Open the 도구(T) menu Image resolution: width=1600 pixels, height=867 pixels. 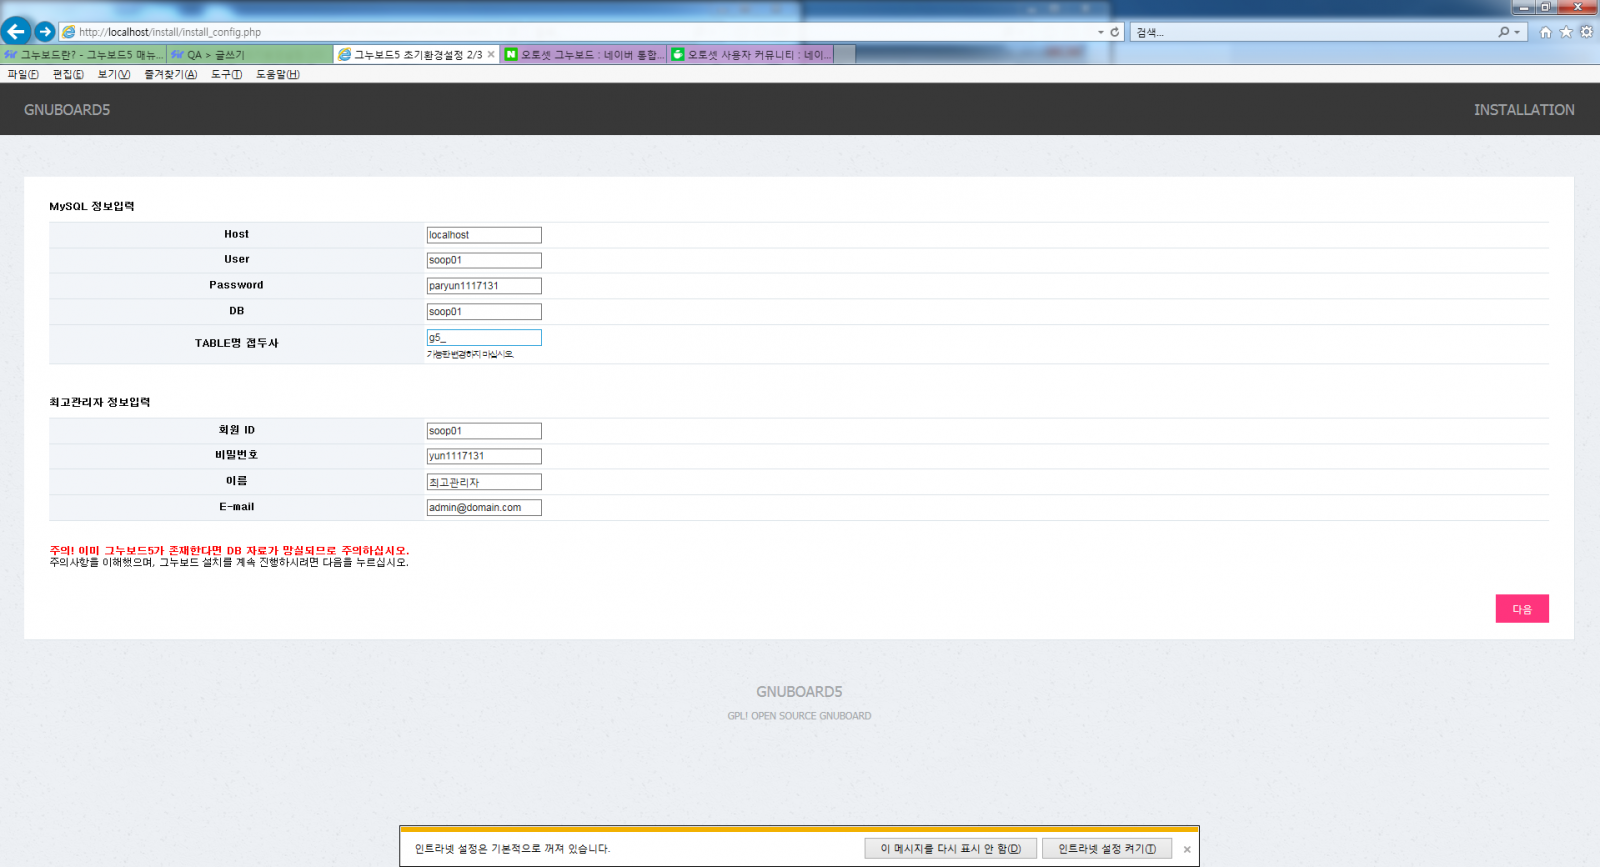click(x=226, y=74)
